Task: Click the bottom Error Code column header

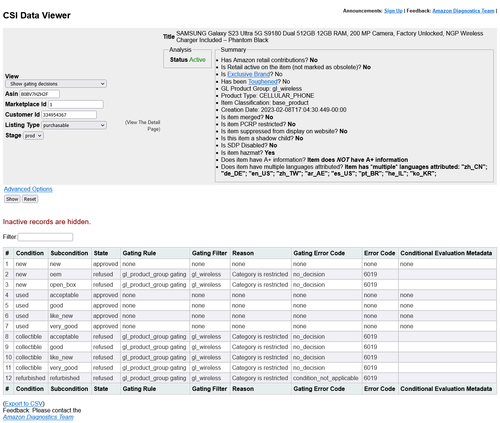Action: click(x=379, y=389)
